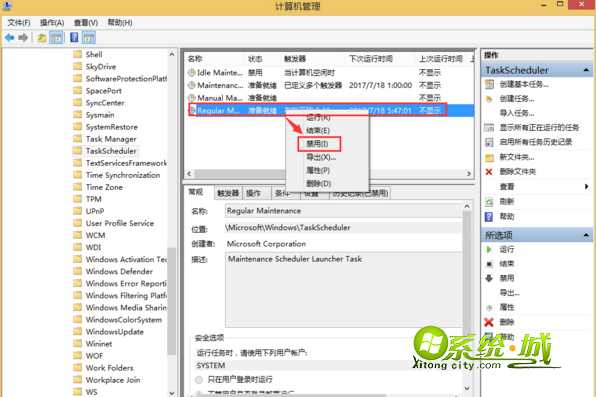Click the 上次运行时间 column header
This screenshot has width=596, height=397.
coord(440,59)
